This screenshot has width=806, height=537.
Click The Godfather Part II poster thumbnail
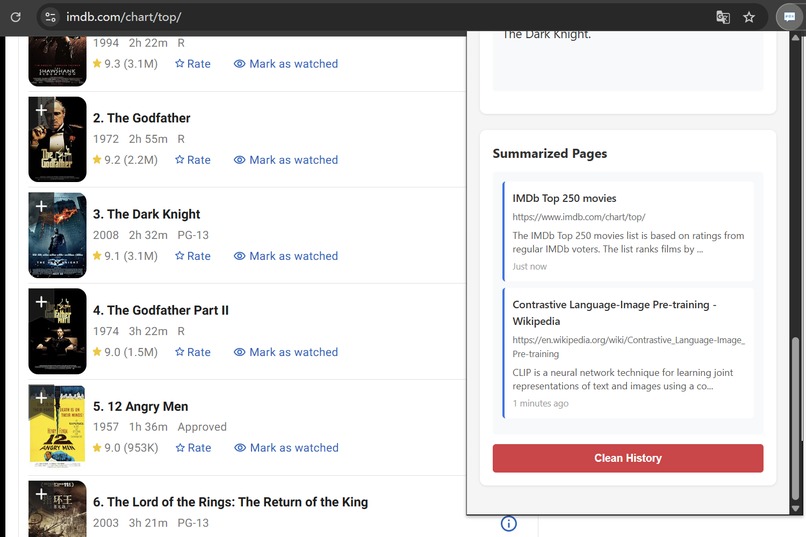[x=57, y=331]
